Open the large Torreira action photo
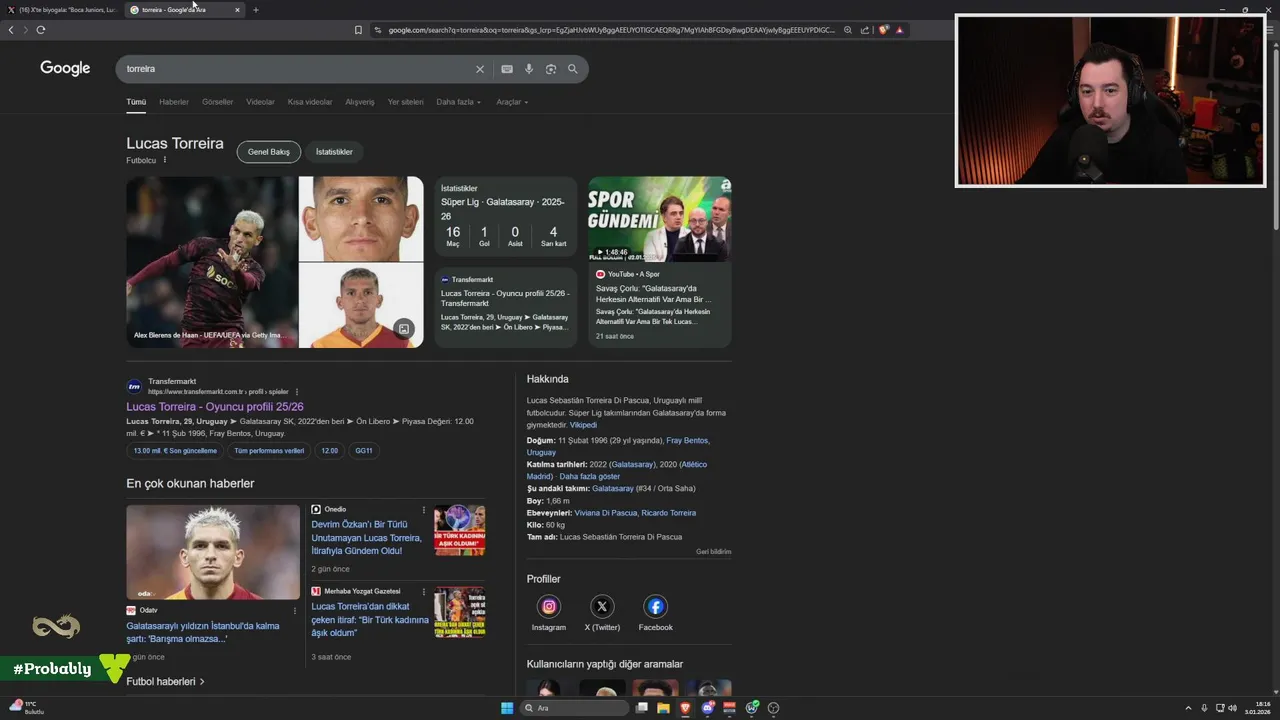The image size is (1280, 720). tap(212, 262)
